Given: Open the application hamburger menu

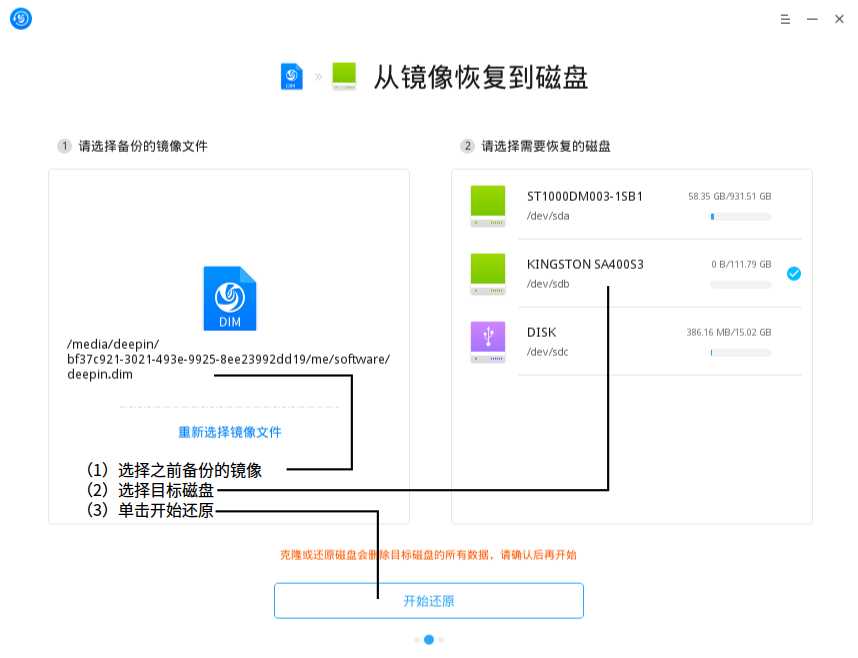Looking at the screenshot, I should [785, 18].
